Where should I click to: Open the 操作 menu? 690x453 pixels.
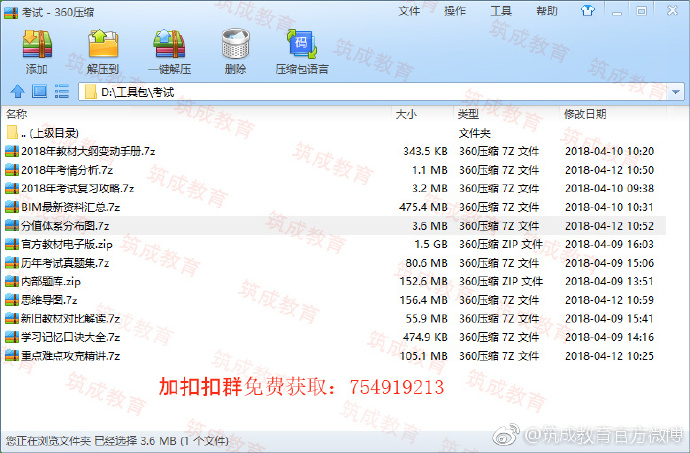[x=455, y=11]
